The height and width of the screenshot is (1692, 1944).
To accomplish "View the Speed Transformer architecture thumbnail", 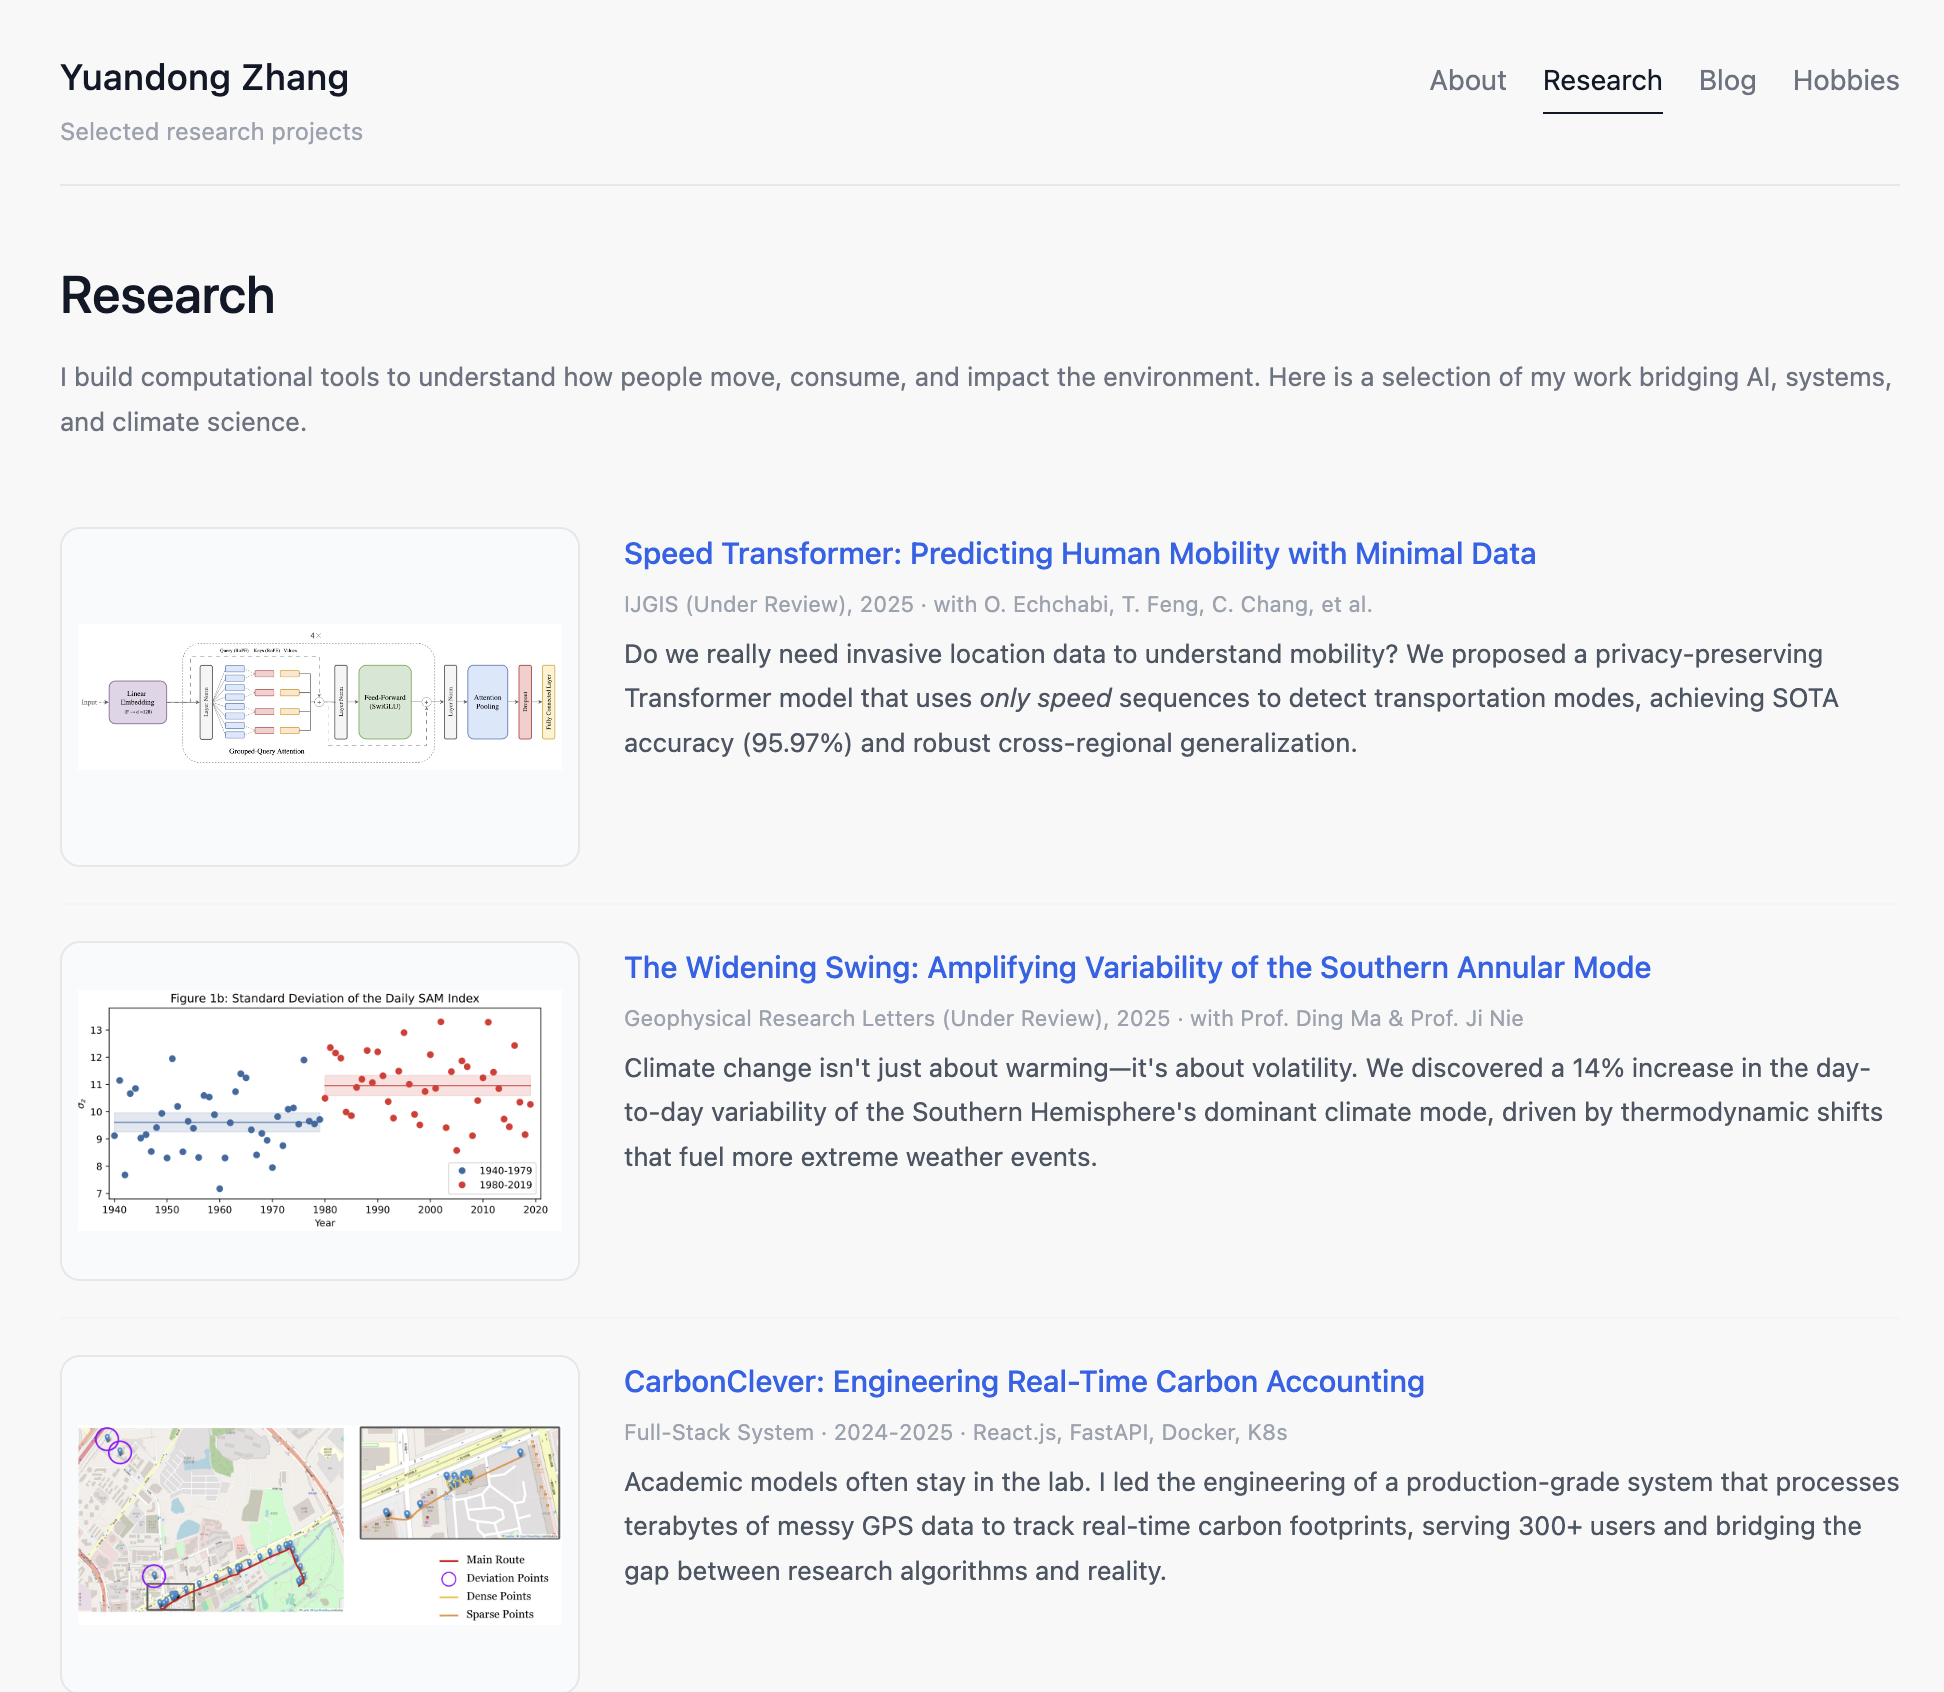I will point(320,697).
